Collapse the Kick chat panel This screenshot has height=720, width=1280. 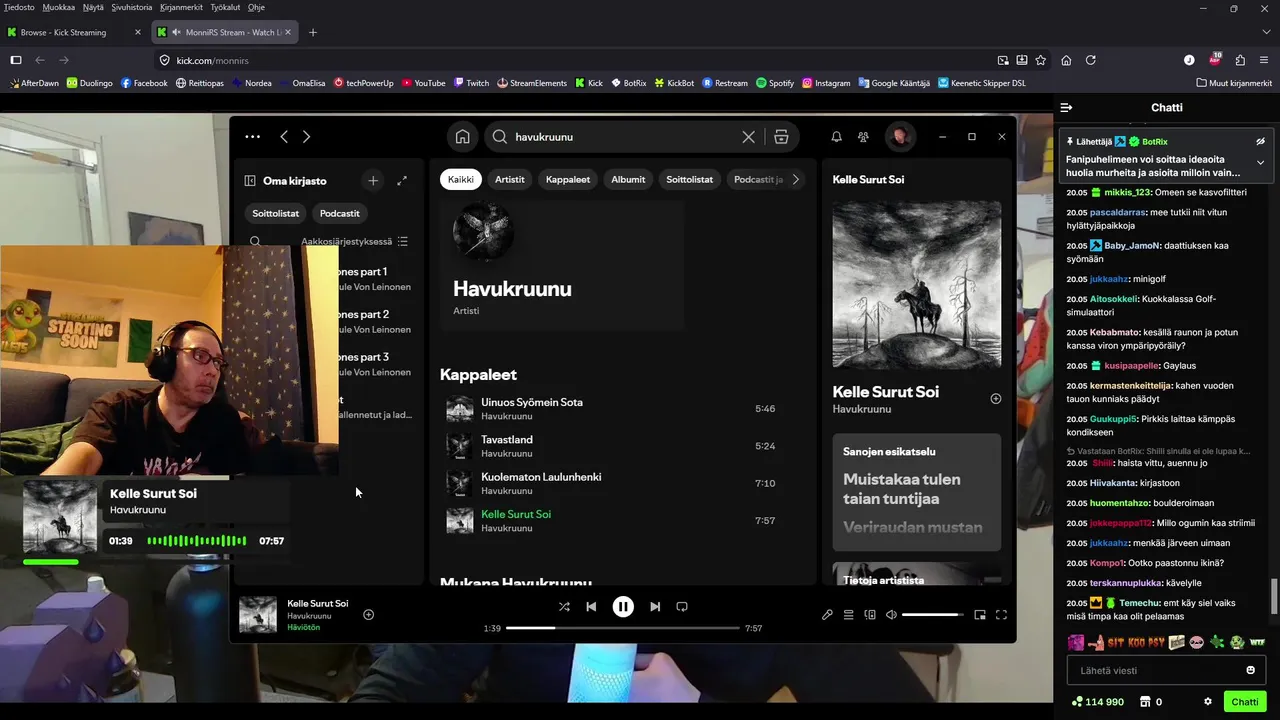click(x=1067, y=107)
